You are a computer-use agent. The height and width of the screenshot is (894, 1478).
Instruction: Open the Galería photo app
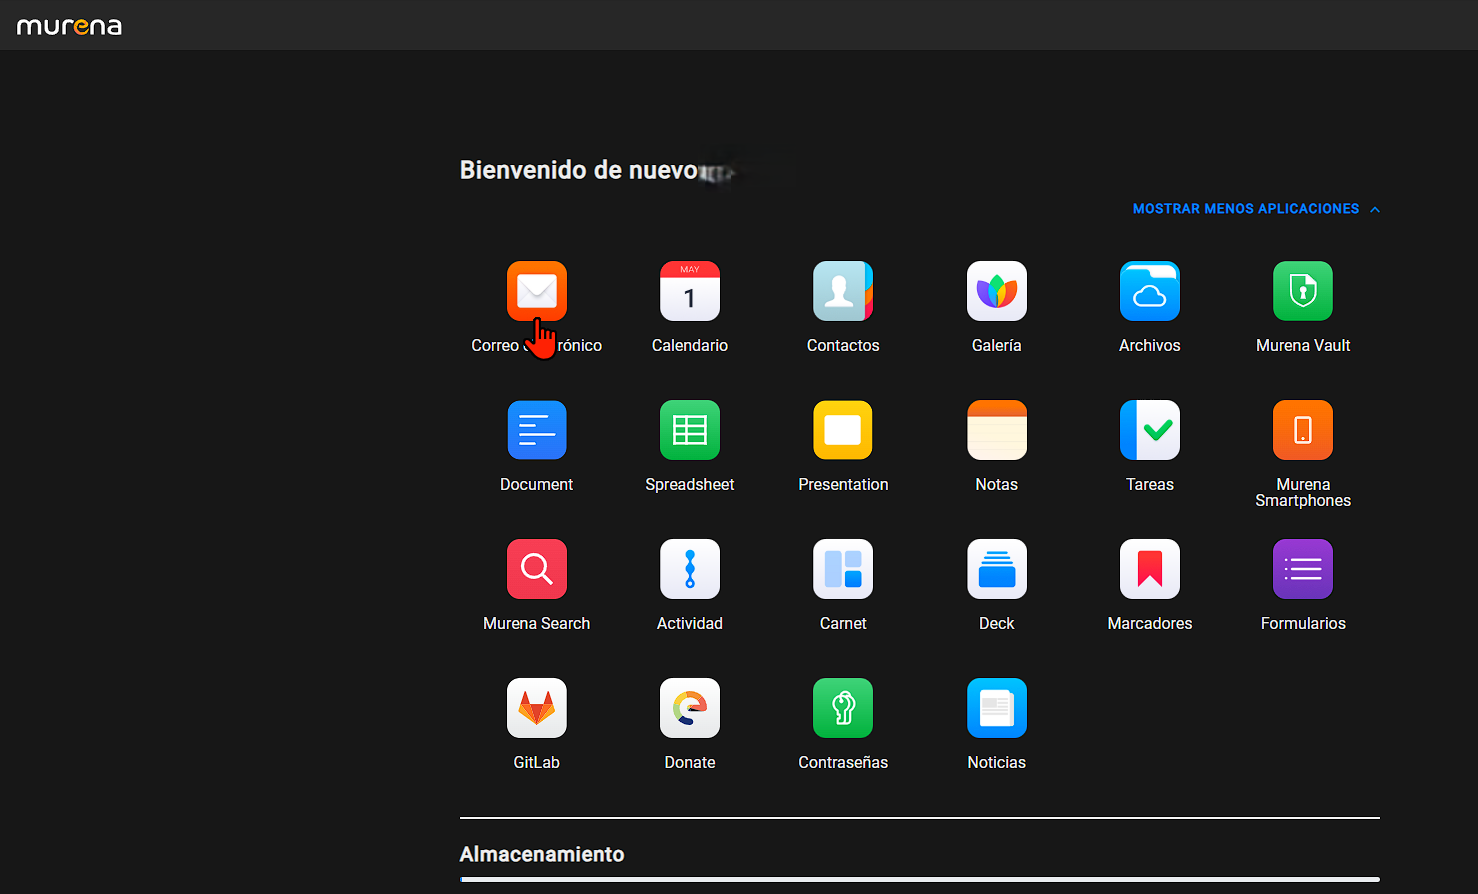point(996,291)
